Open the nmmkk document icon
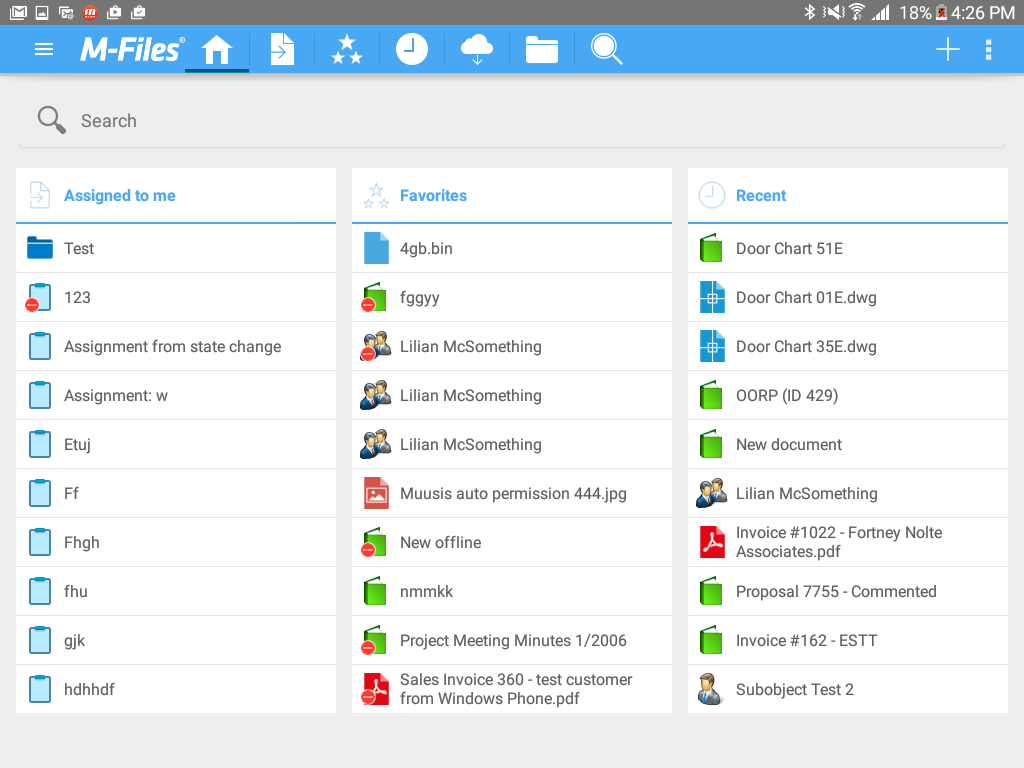 [x=375, y=591]
